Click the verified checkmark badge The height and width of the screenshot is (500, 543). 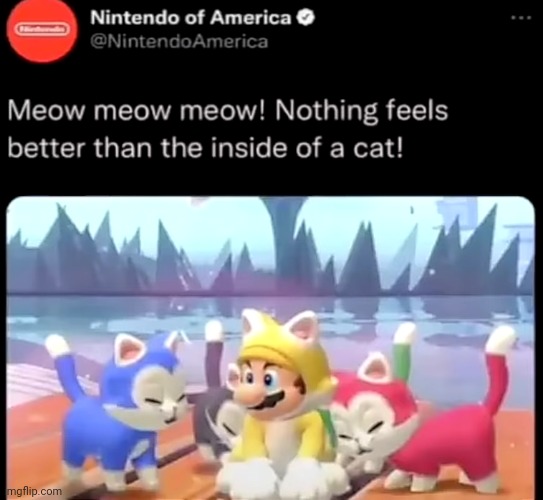[x=306, y=18]
